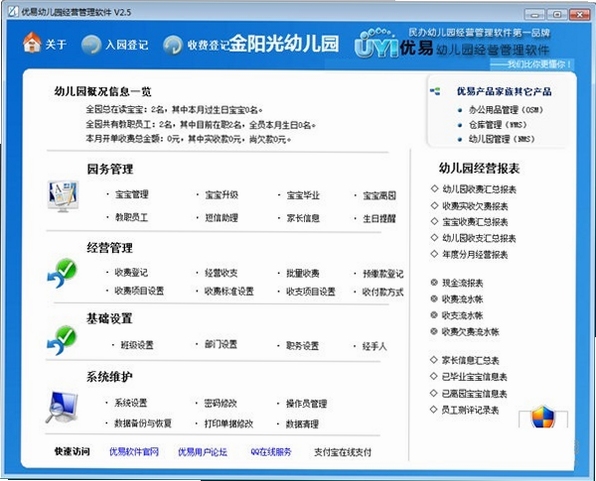596x481 pixels.
Task: Open 收费登记 under 经营管理
Action: pyautogui.click(x=131, y=272)
